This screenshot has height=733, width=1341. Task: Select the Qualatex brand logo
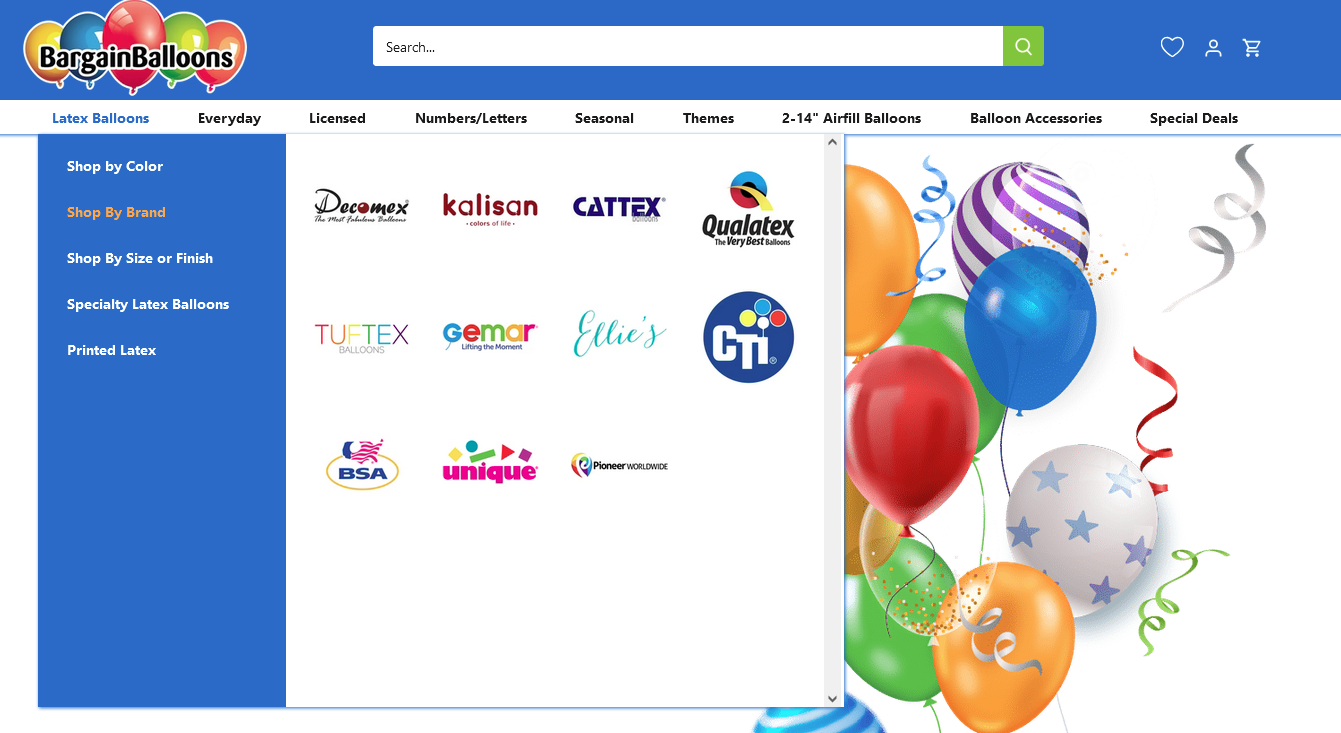(748, 208)
